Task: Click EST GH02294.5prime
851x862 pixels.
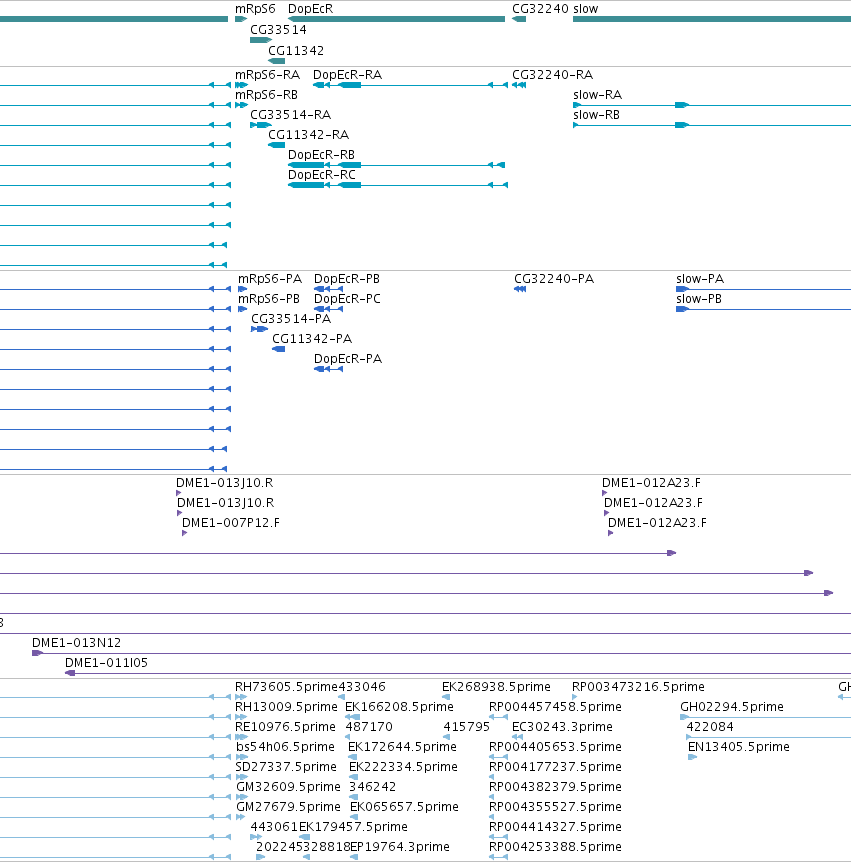Action: click(732, 706)
